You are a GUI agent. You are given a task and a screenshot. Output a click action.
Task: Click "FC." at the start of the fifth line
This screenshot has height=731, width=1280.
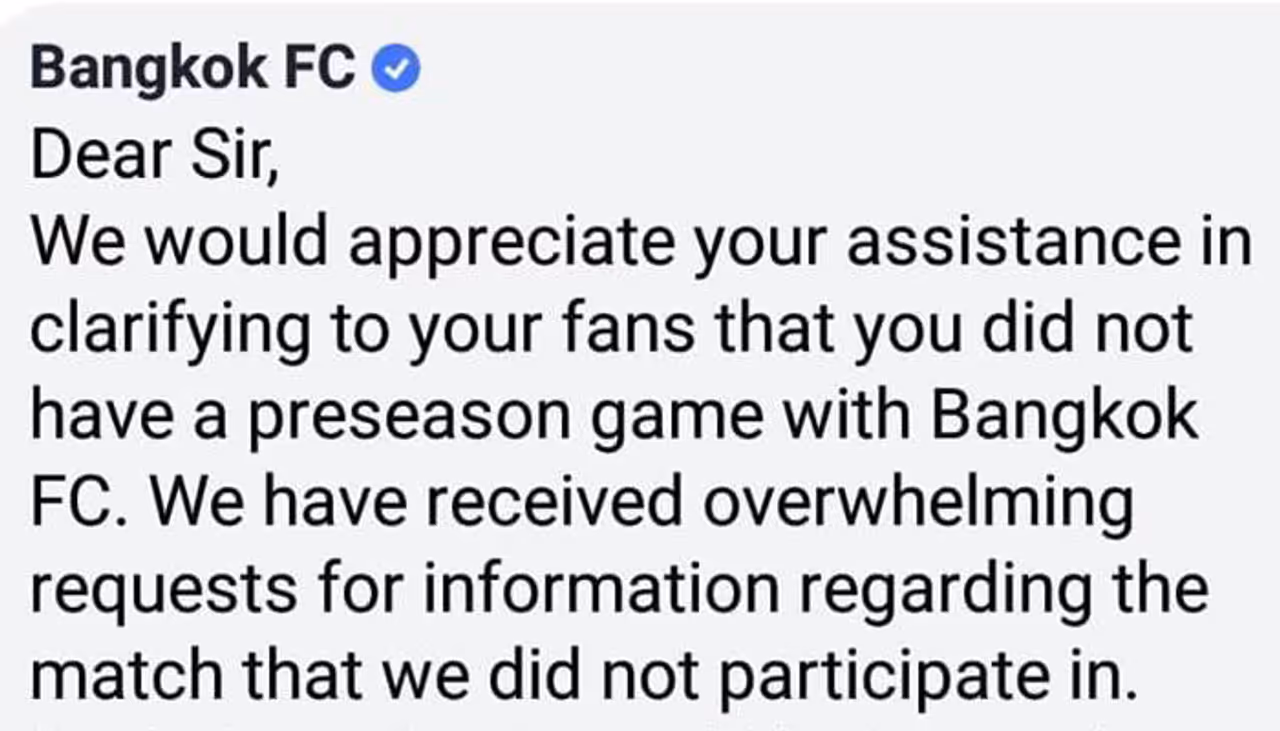(80, 505)
